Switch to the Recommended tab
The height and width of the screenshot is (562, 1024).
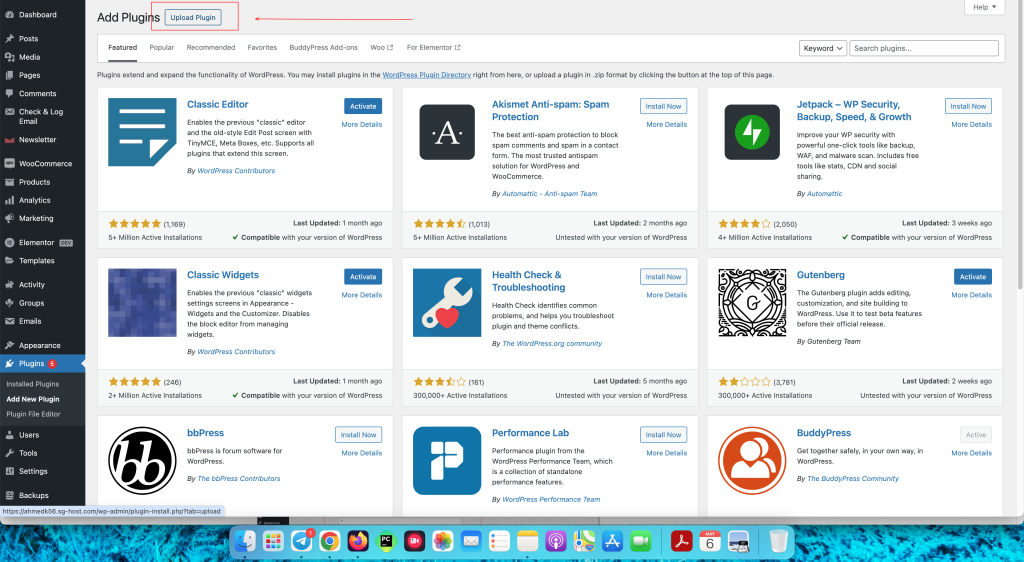click(x=210, y=48)
